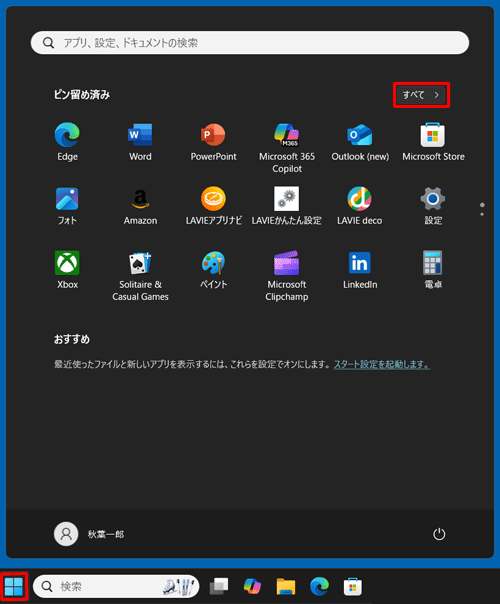
Task: Open the スタート設定を起動します link
Action: pos(382,364)
